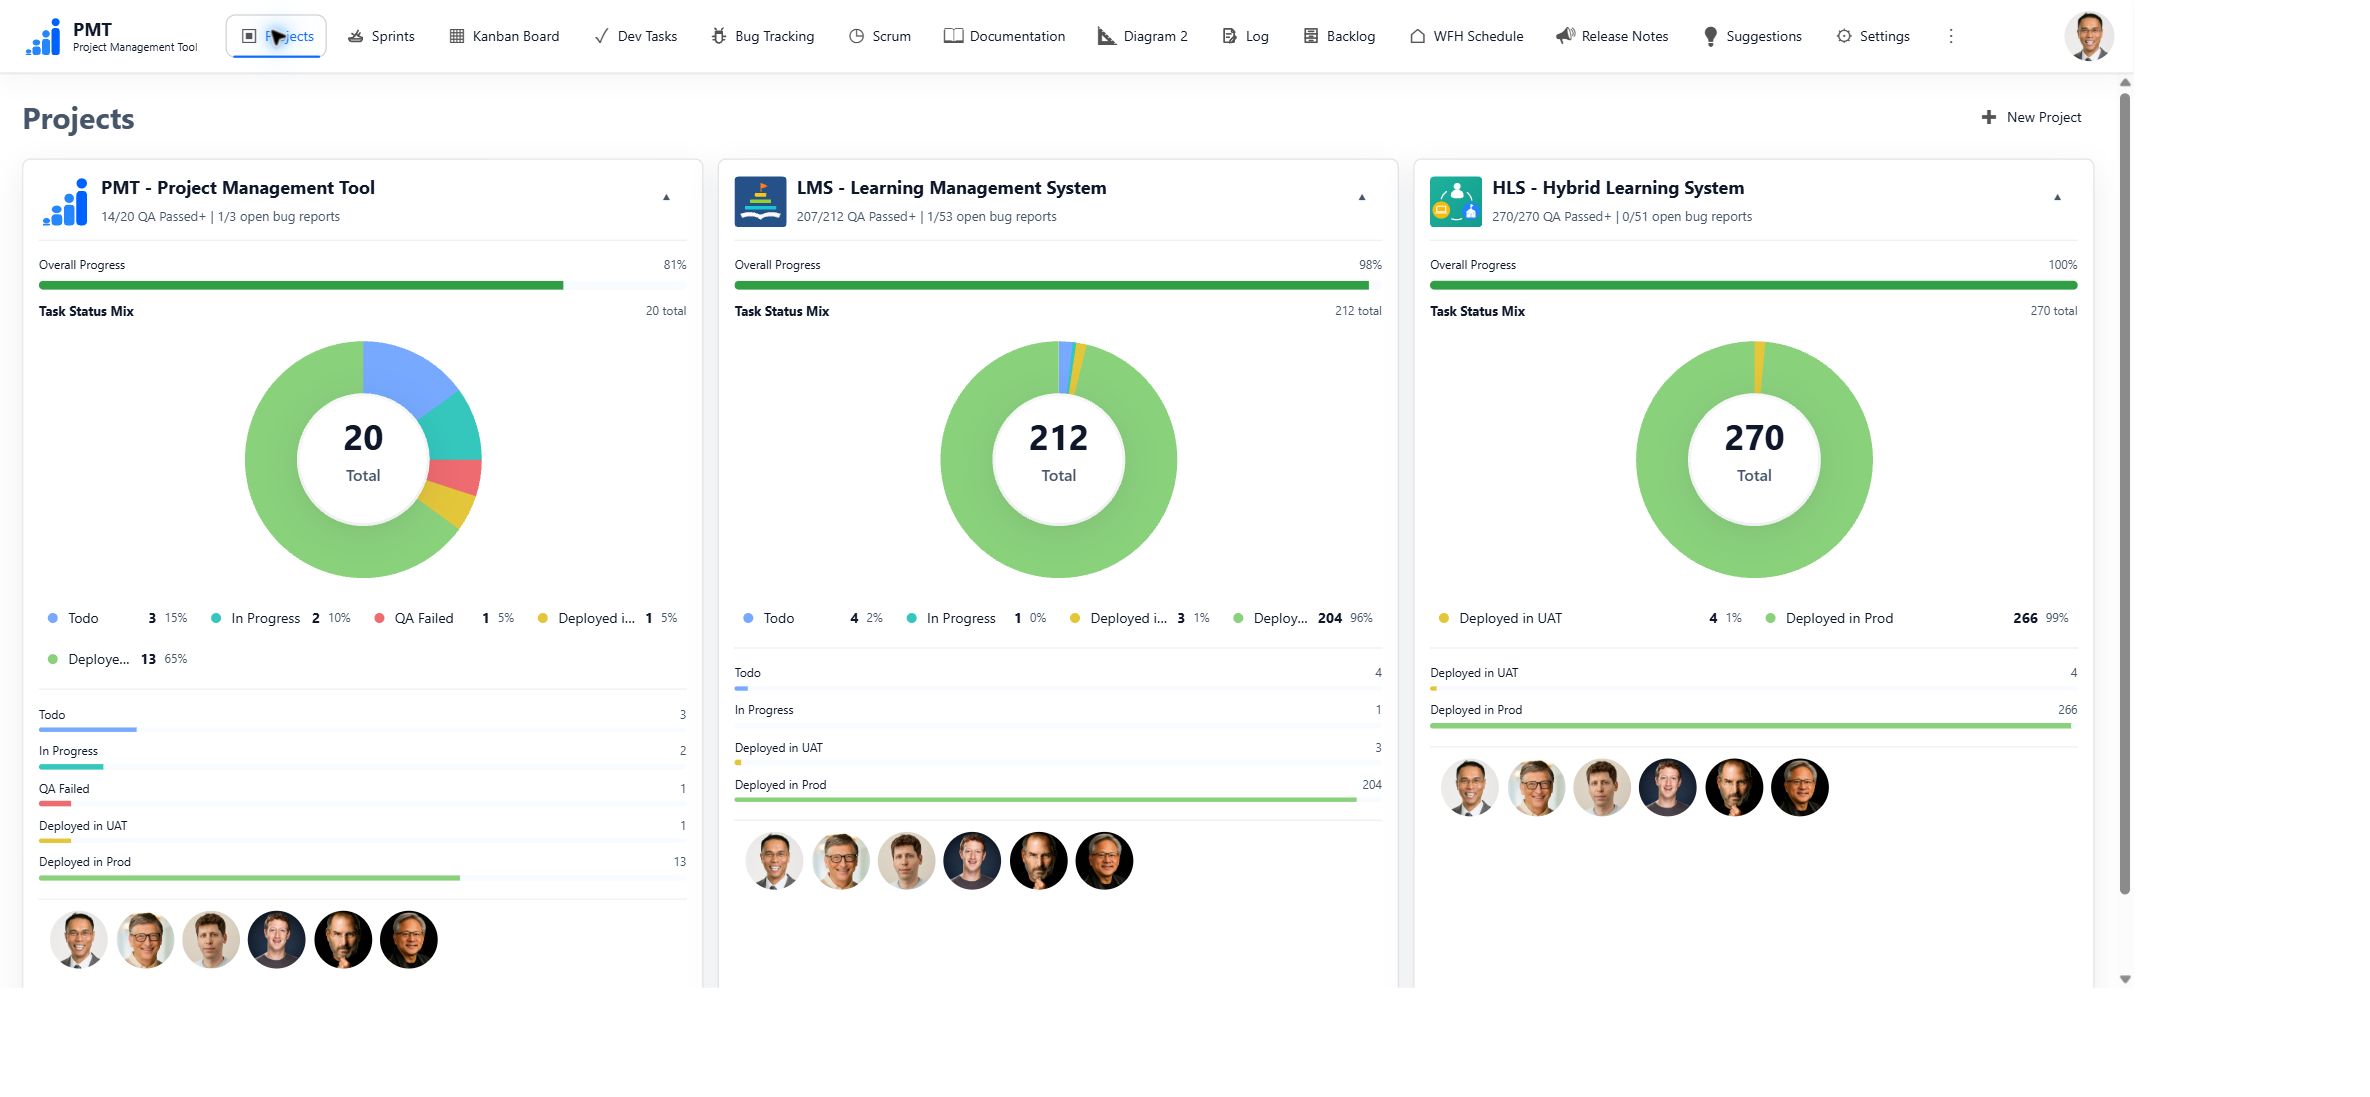Click New Project button
The width and height of the screenshot is (2370, 1097).
pyautogui.click(x=2031, y=117)
